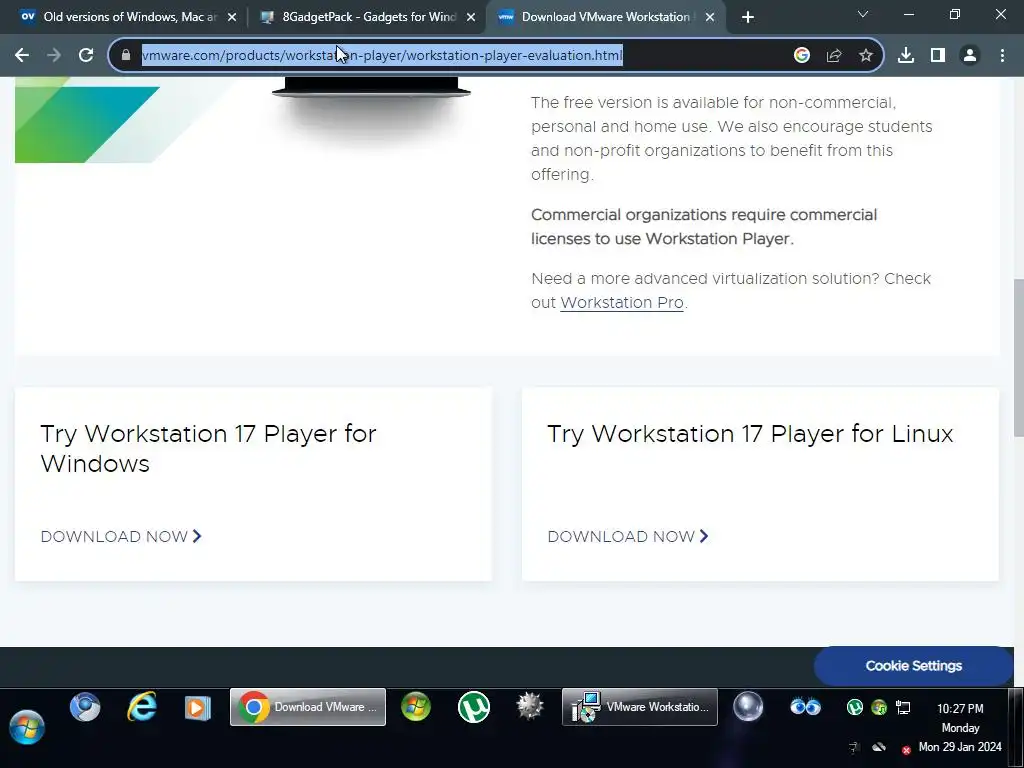Close the Old versions of Windows tab
1024x768 pixels.
point(232,18)
